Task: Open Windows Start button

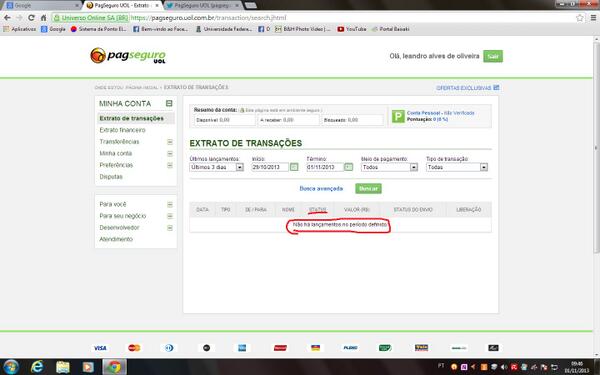Action: (10, 367)
